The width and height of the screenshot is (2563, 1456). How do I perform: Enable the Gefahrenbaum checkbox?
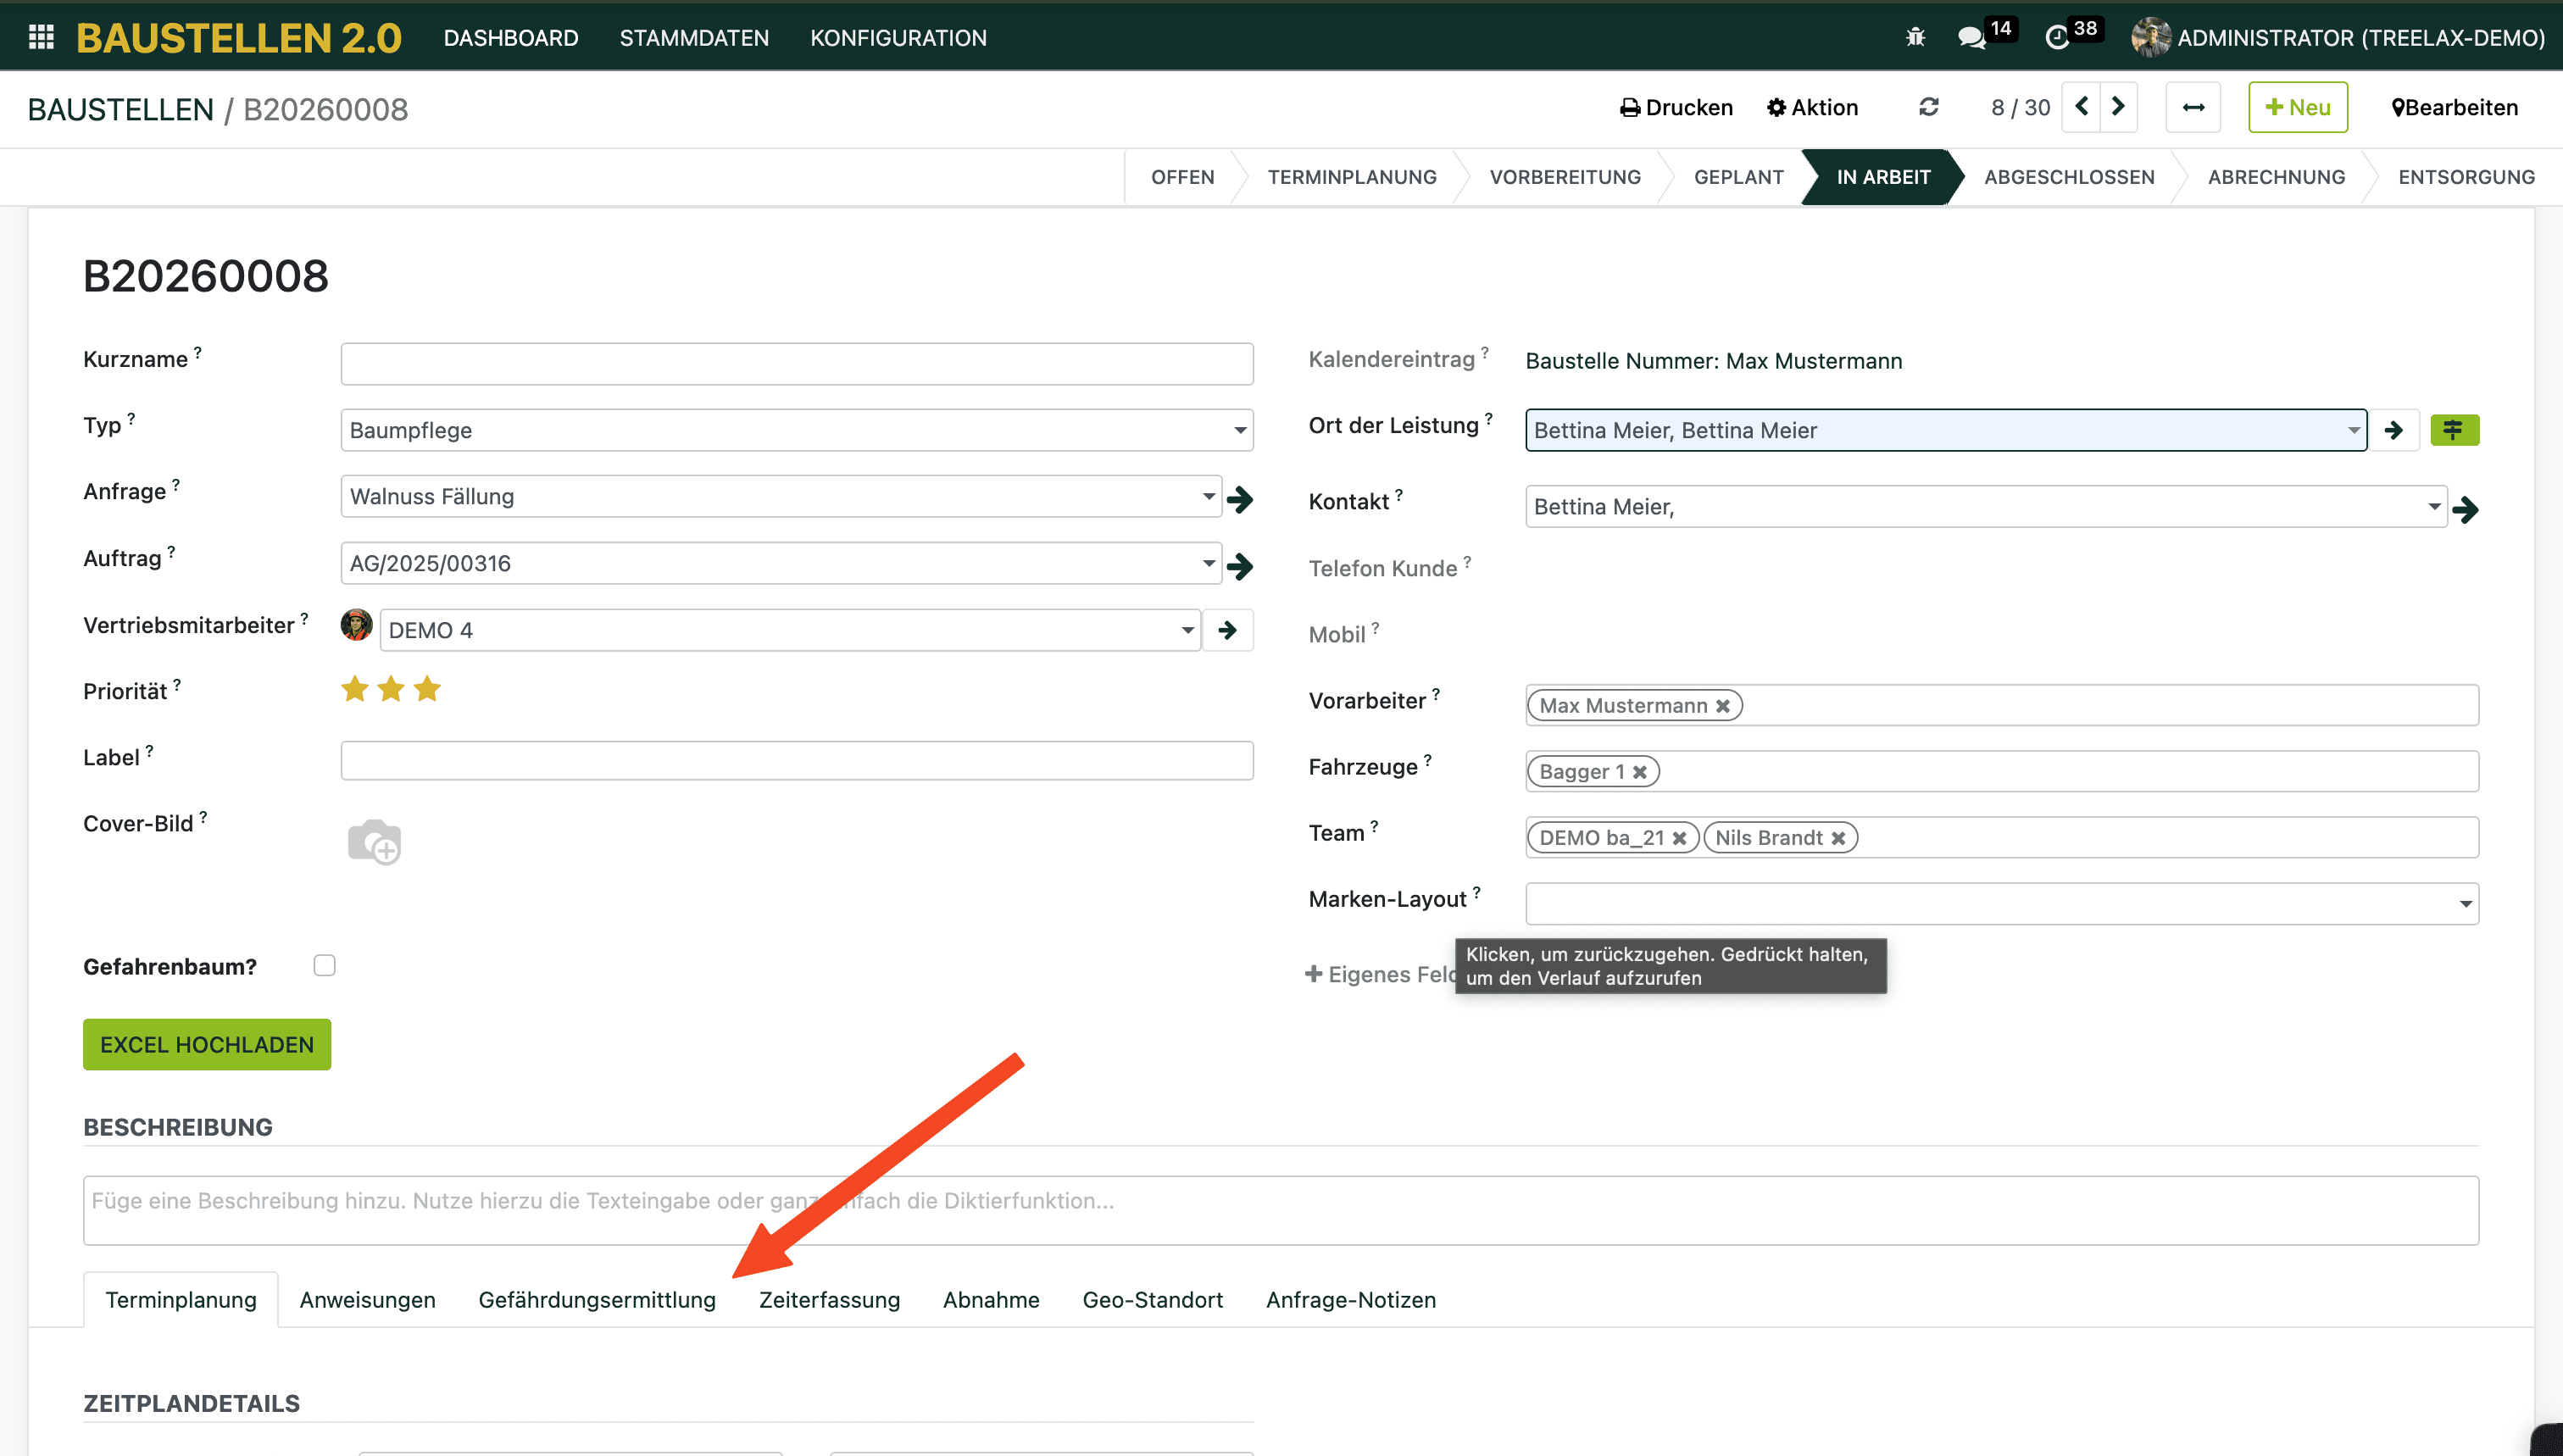point(324,965)
